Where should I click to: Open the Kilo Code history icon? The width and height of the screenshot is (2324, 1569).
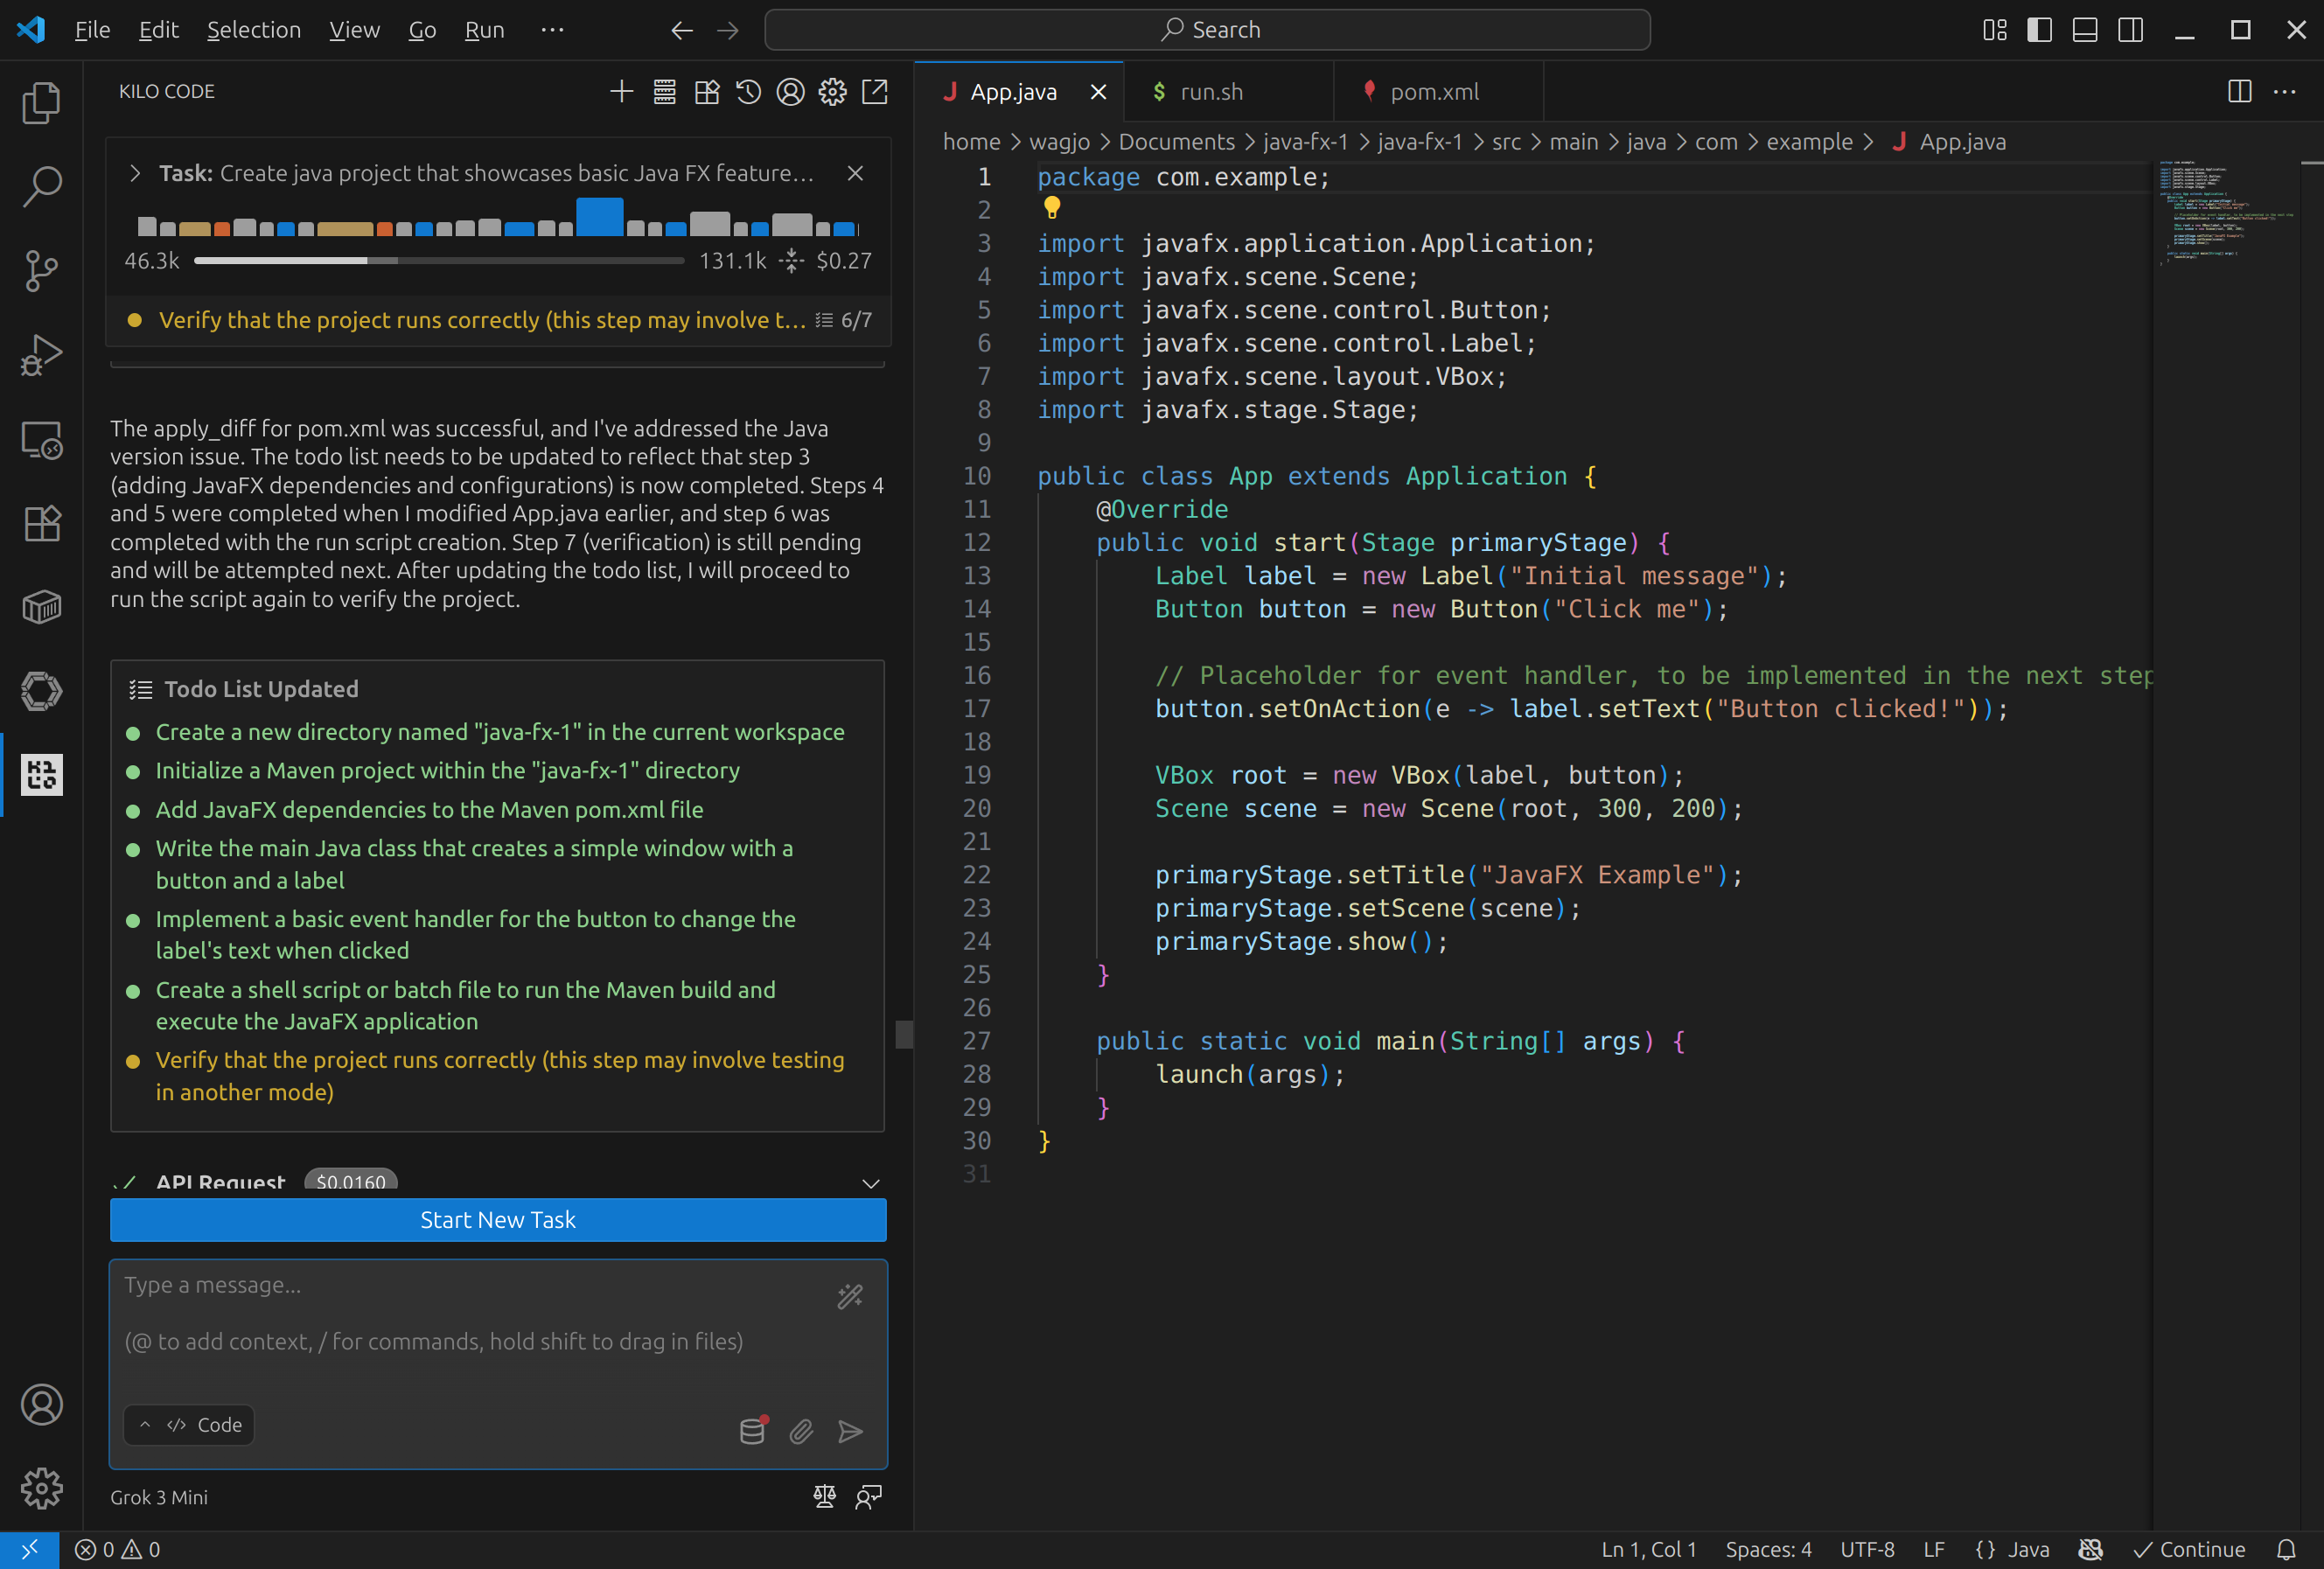coord(748,92)
